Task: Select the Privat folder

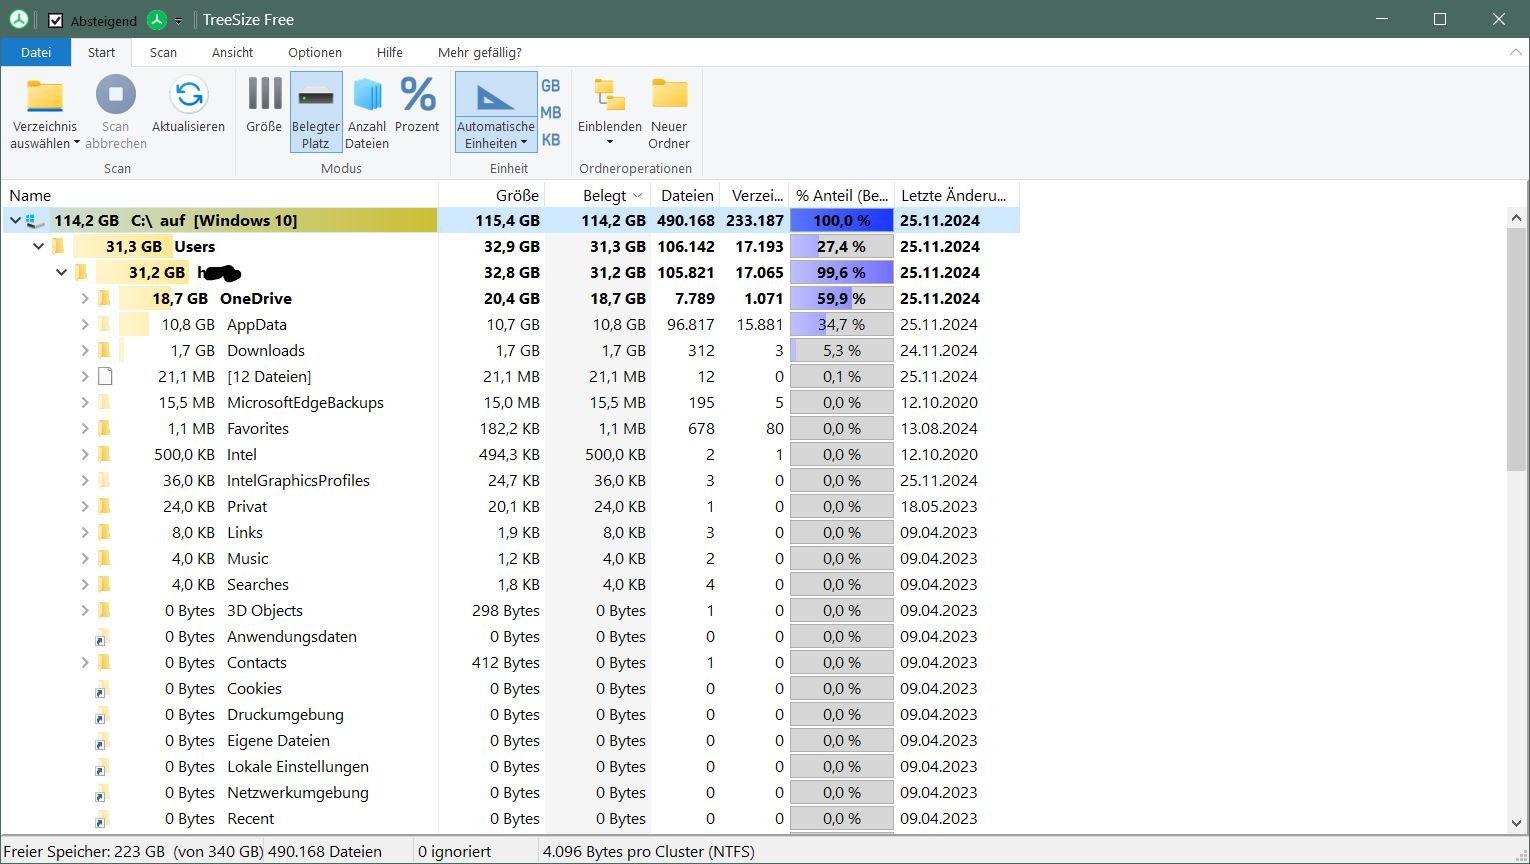Action: (x=247, y=506)
